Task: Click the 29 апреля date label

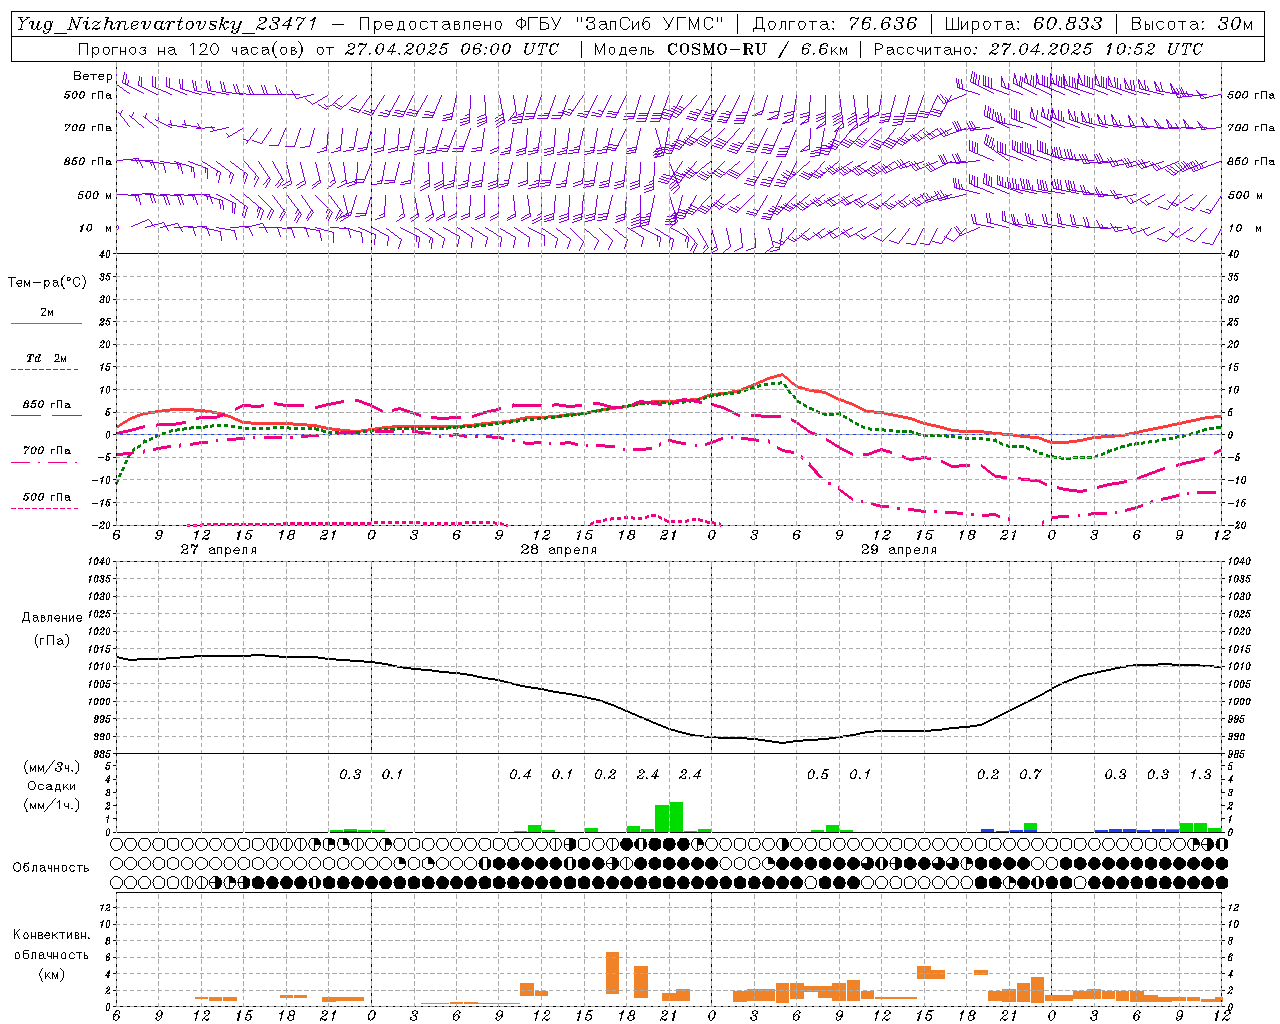Action: (899, 550)
